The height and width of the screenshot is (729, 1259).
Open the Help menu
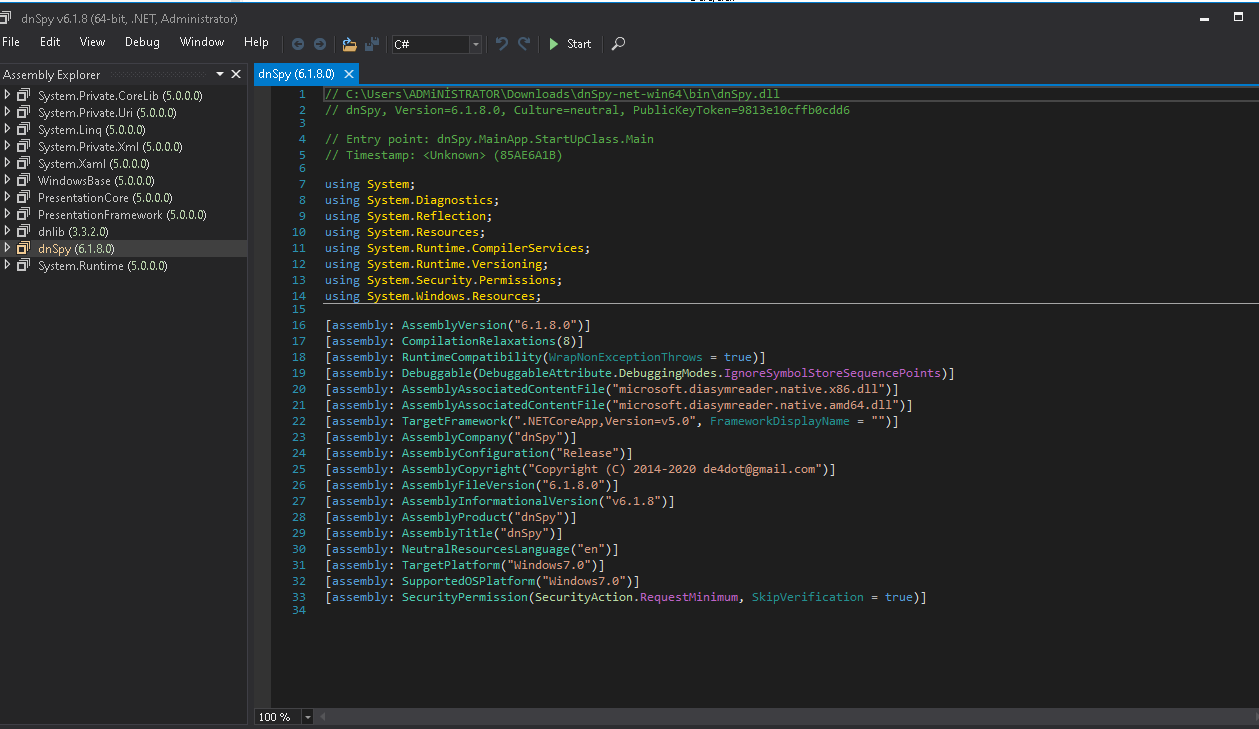[256, 42]
